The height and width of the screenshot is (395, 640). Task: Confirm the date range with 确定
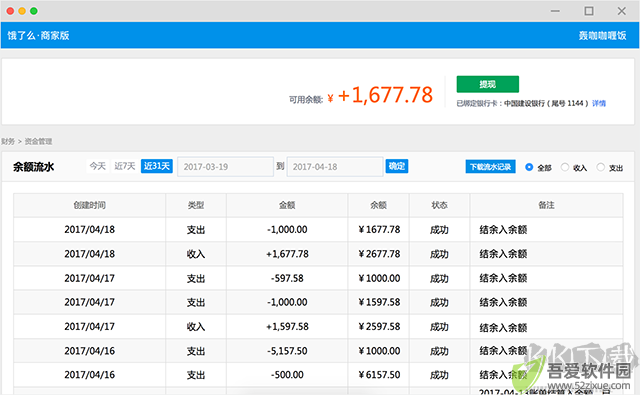(x=397, y=166)
